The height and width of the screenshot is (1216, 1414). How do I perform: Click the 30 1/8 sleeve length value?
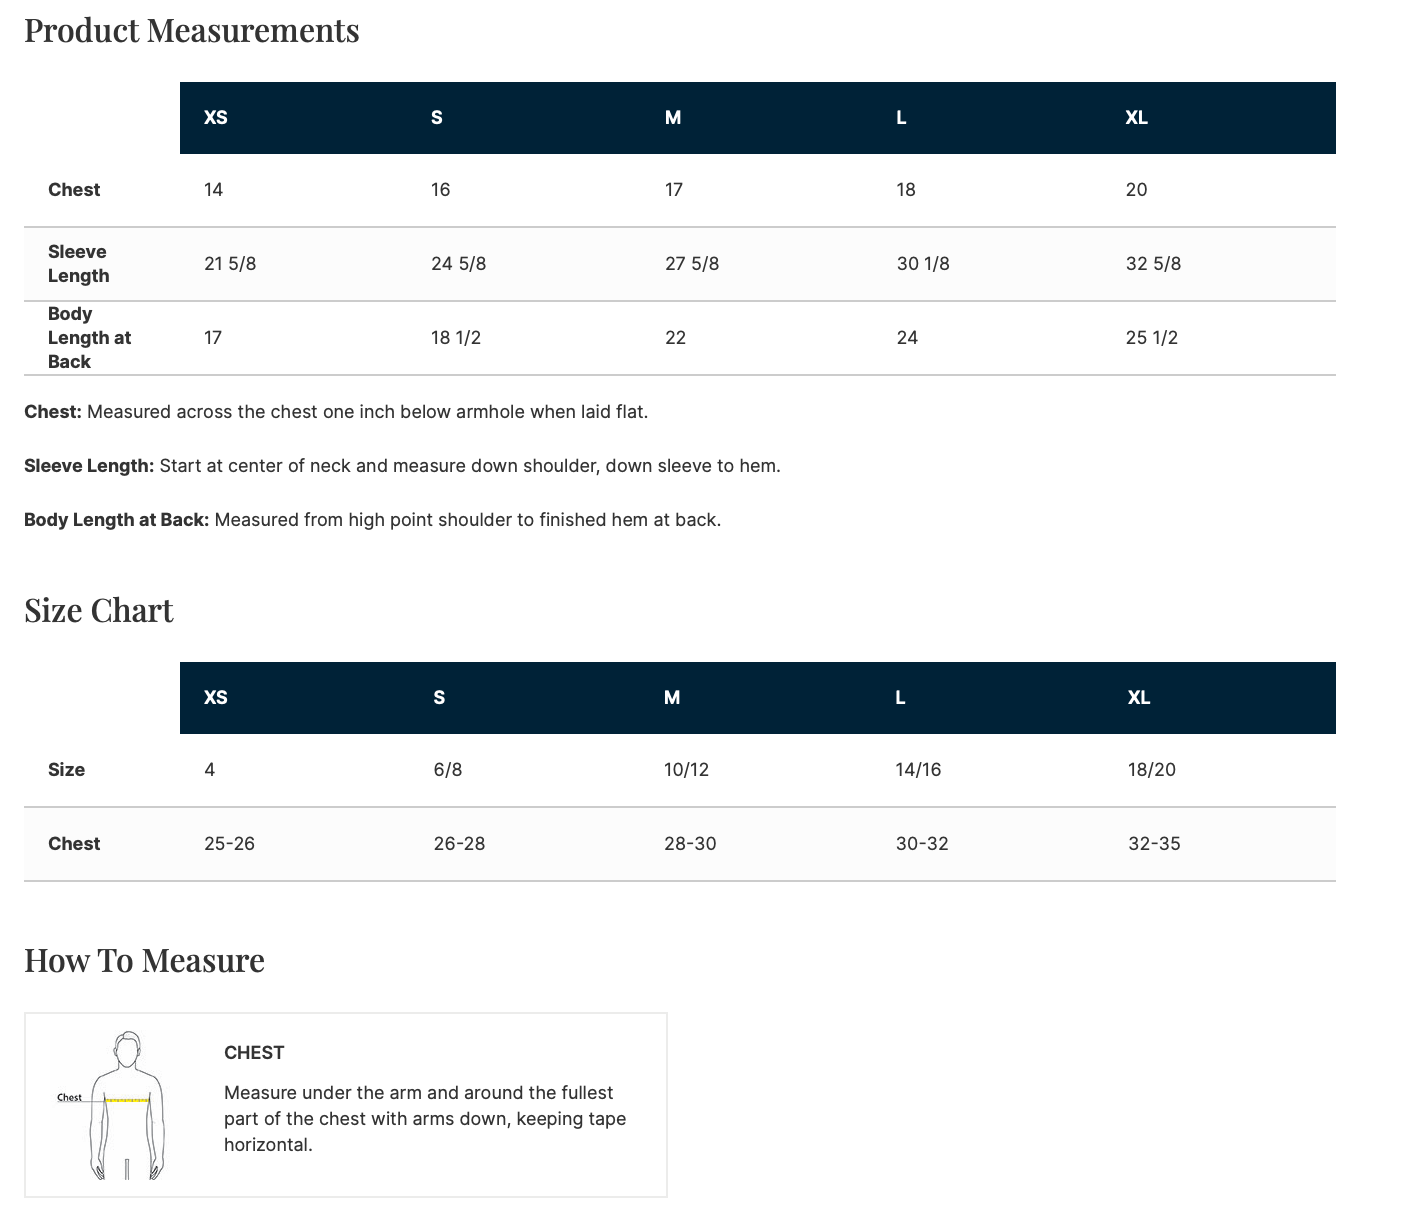tap(923, 264)
